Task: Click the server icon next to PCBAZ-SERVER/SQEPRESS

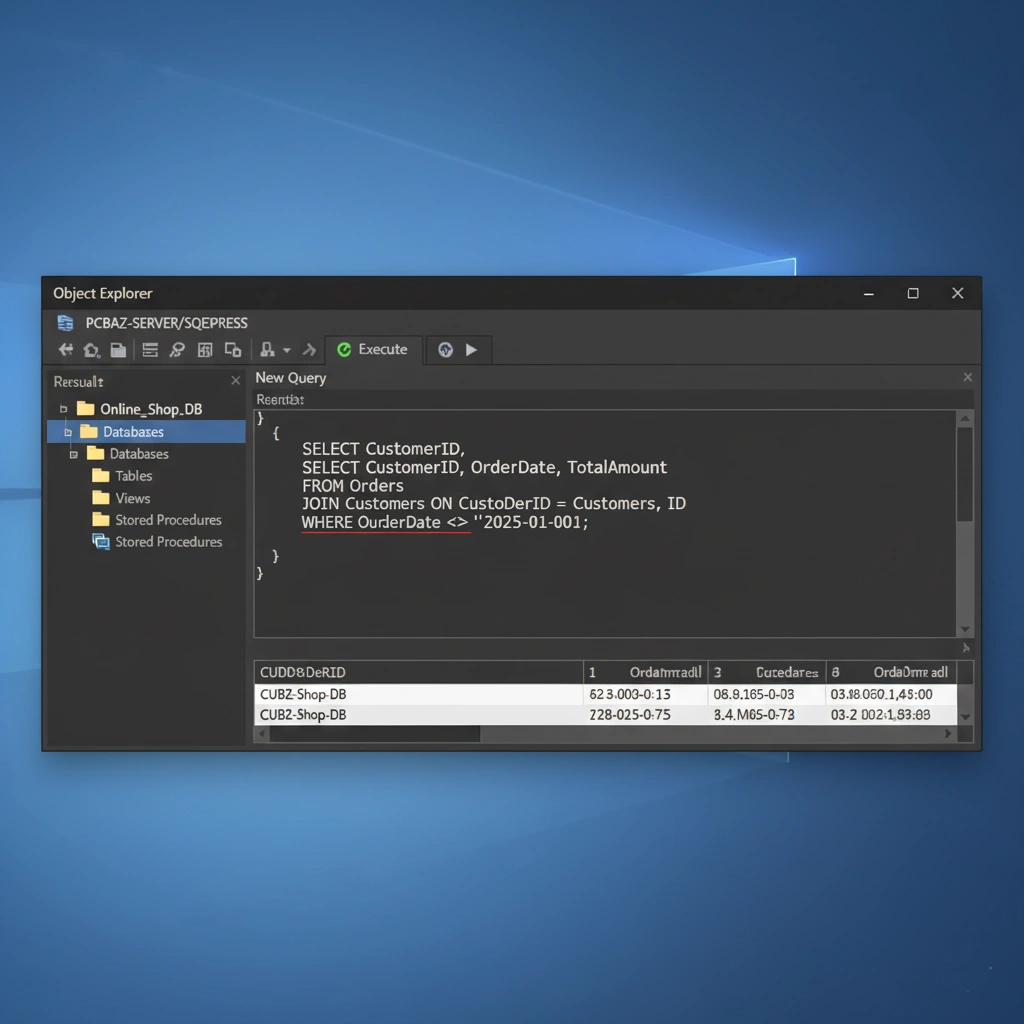Action: click(x=64, y=322)
